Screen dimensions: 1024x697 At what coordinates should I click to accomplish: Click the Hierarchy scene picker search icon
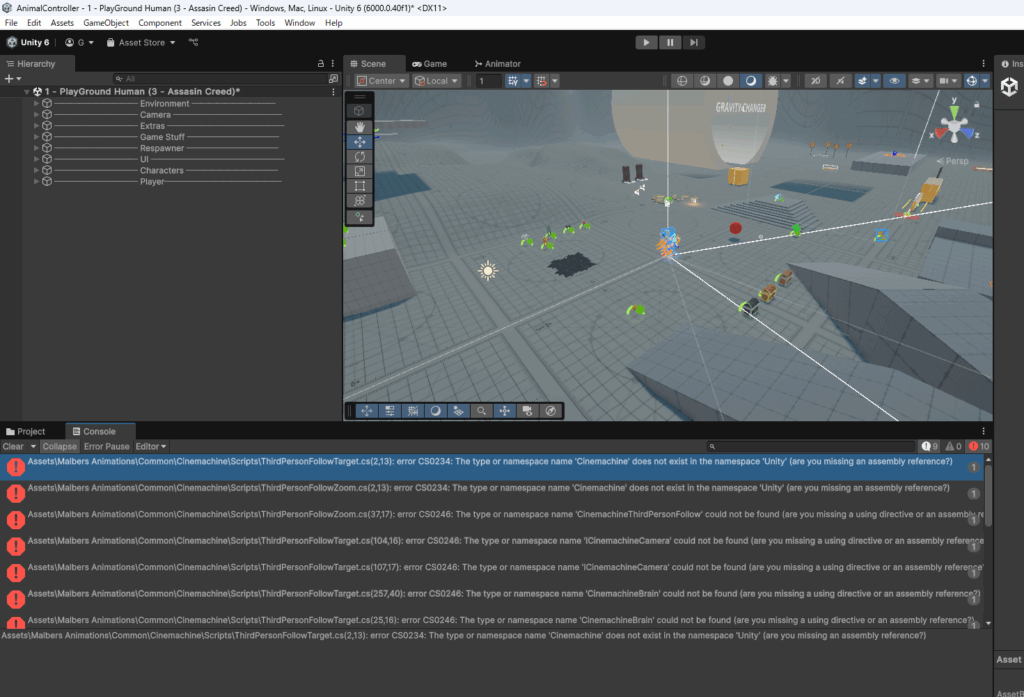(333, 78)
